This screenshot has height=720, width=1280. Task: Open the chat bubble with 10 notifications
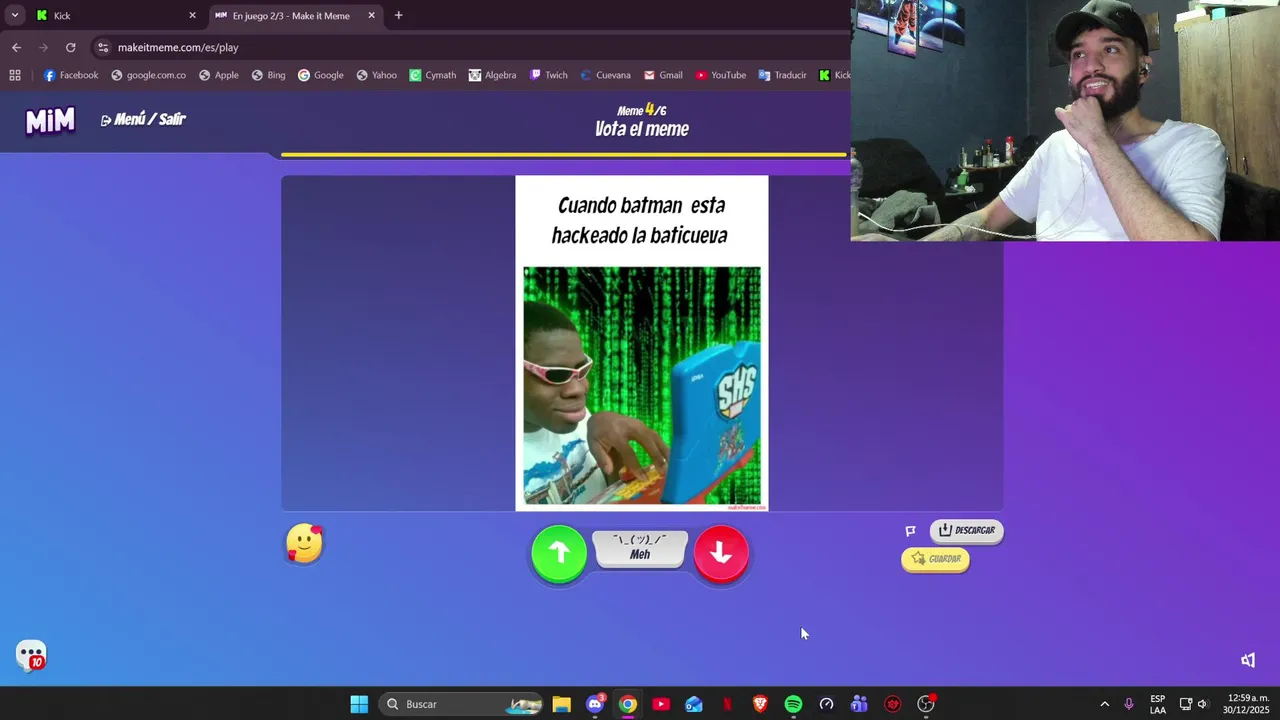[31, 656]
